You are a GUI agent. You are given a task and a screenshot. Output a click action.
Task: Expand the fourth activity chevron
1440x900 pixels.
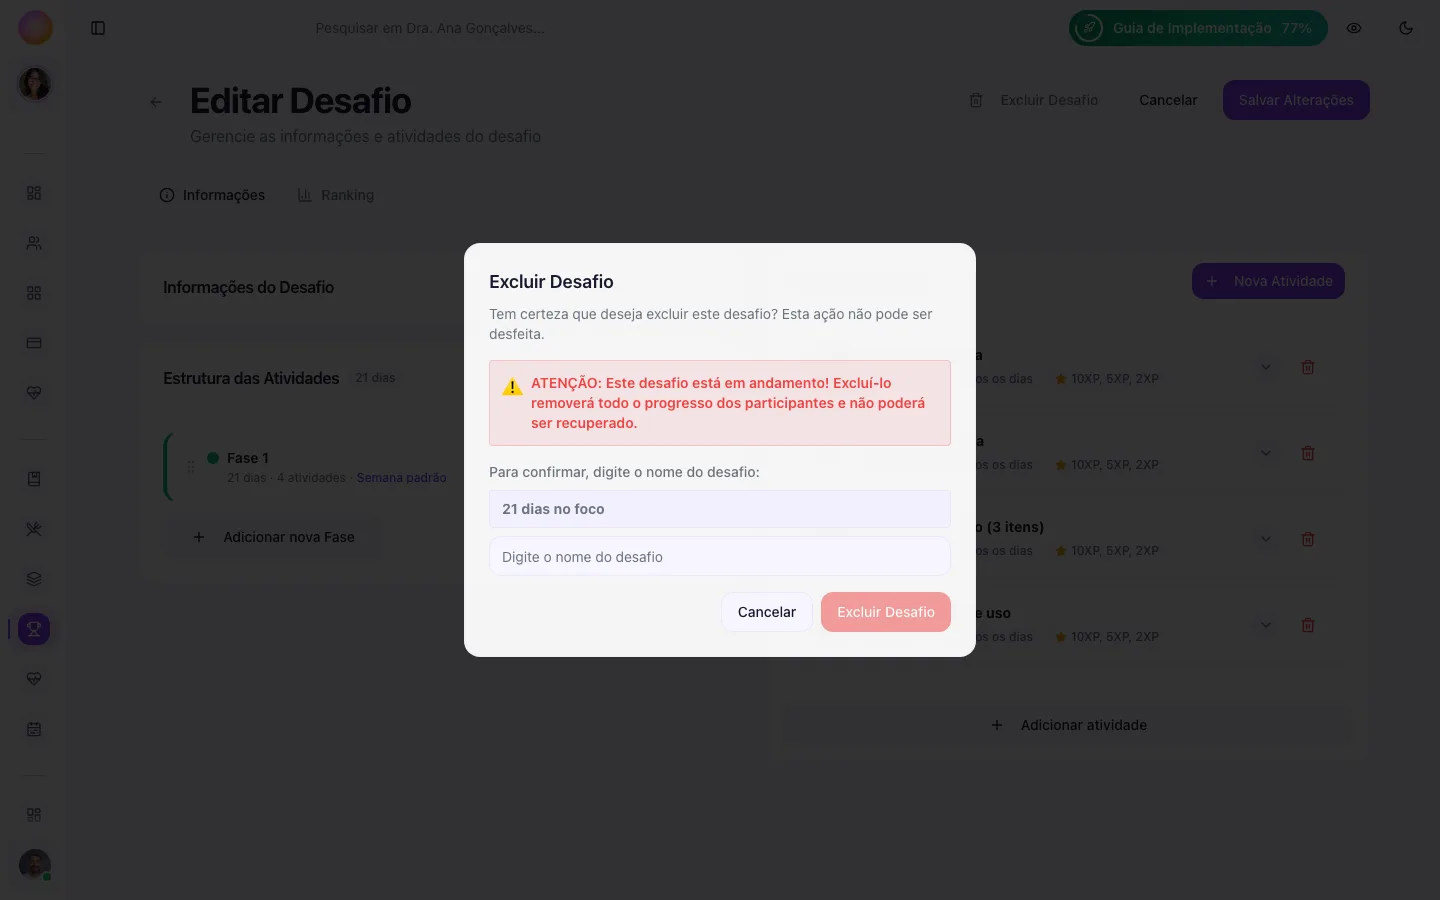[x=1266, y=625]
